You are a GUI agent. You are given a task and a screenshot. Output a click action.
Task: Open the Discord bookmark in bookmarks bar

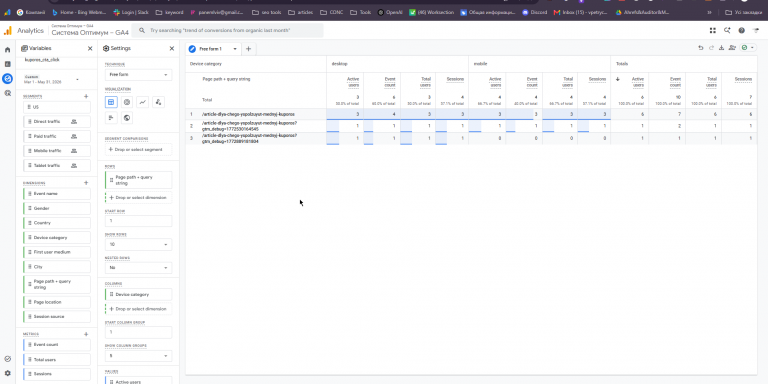(x=535, y=12)
